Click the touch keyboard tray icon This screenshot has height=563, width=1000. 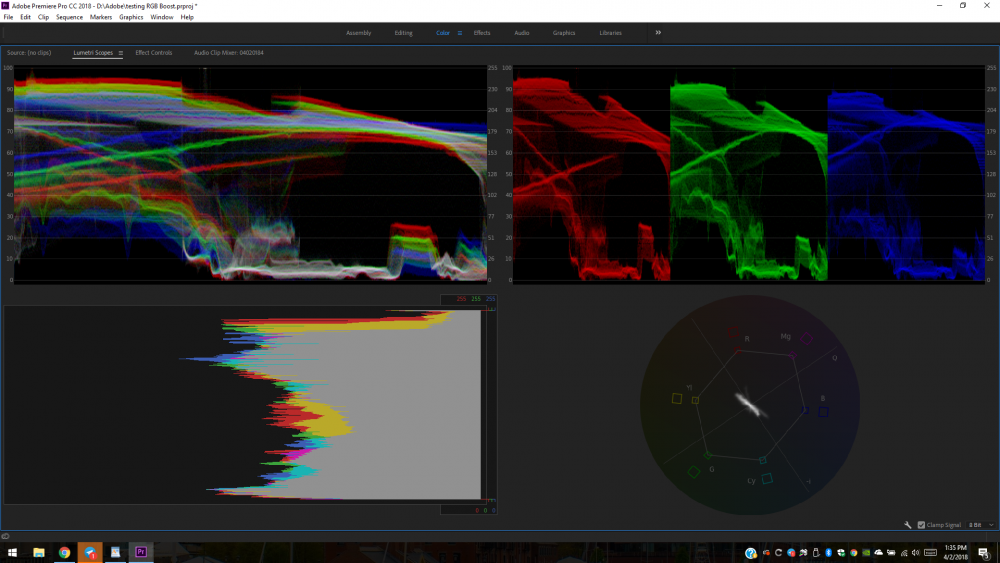[x=930, y=553]
